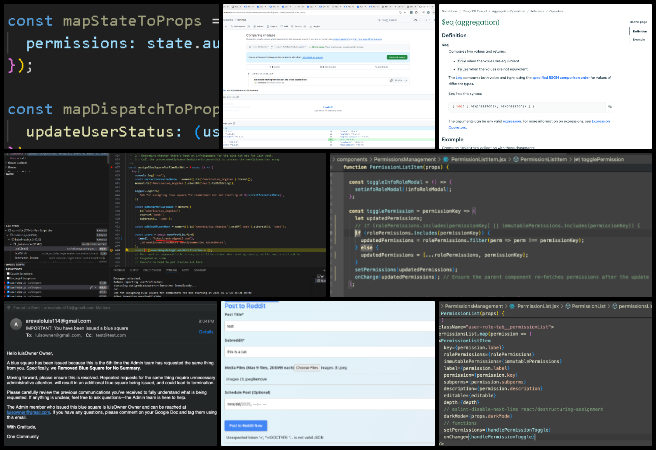Click the file icon beside PermissionList.jsx breadcrumb

(x=512, y=306)
